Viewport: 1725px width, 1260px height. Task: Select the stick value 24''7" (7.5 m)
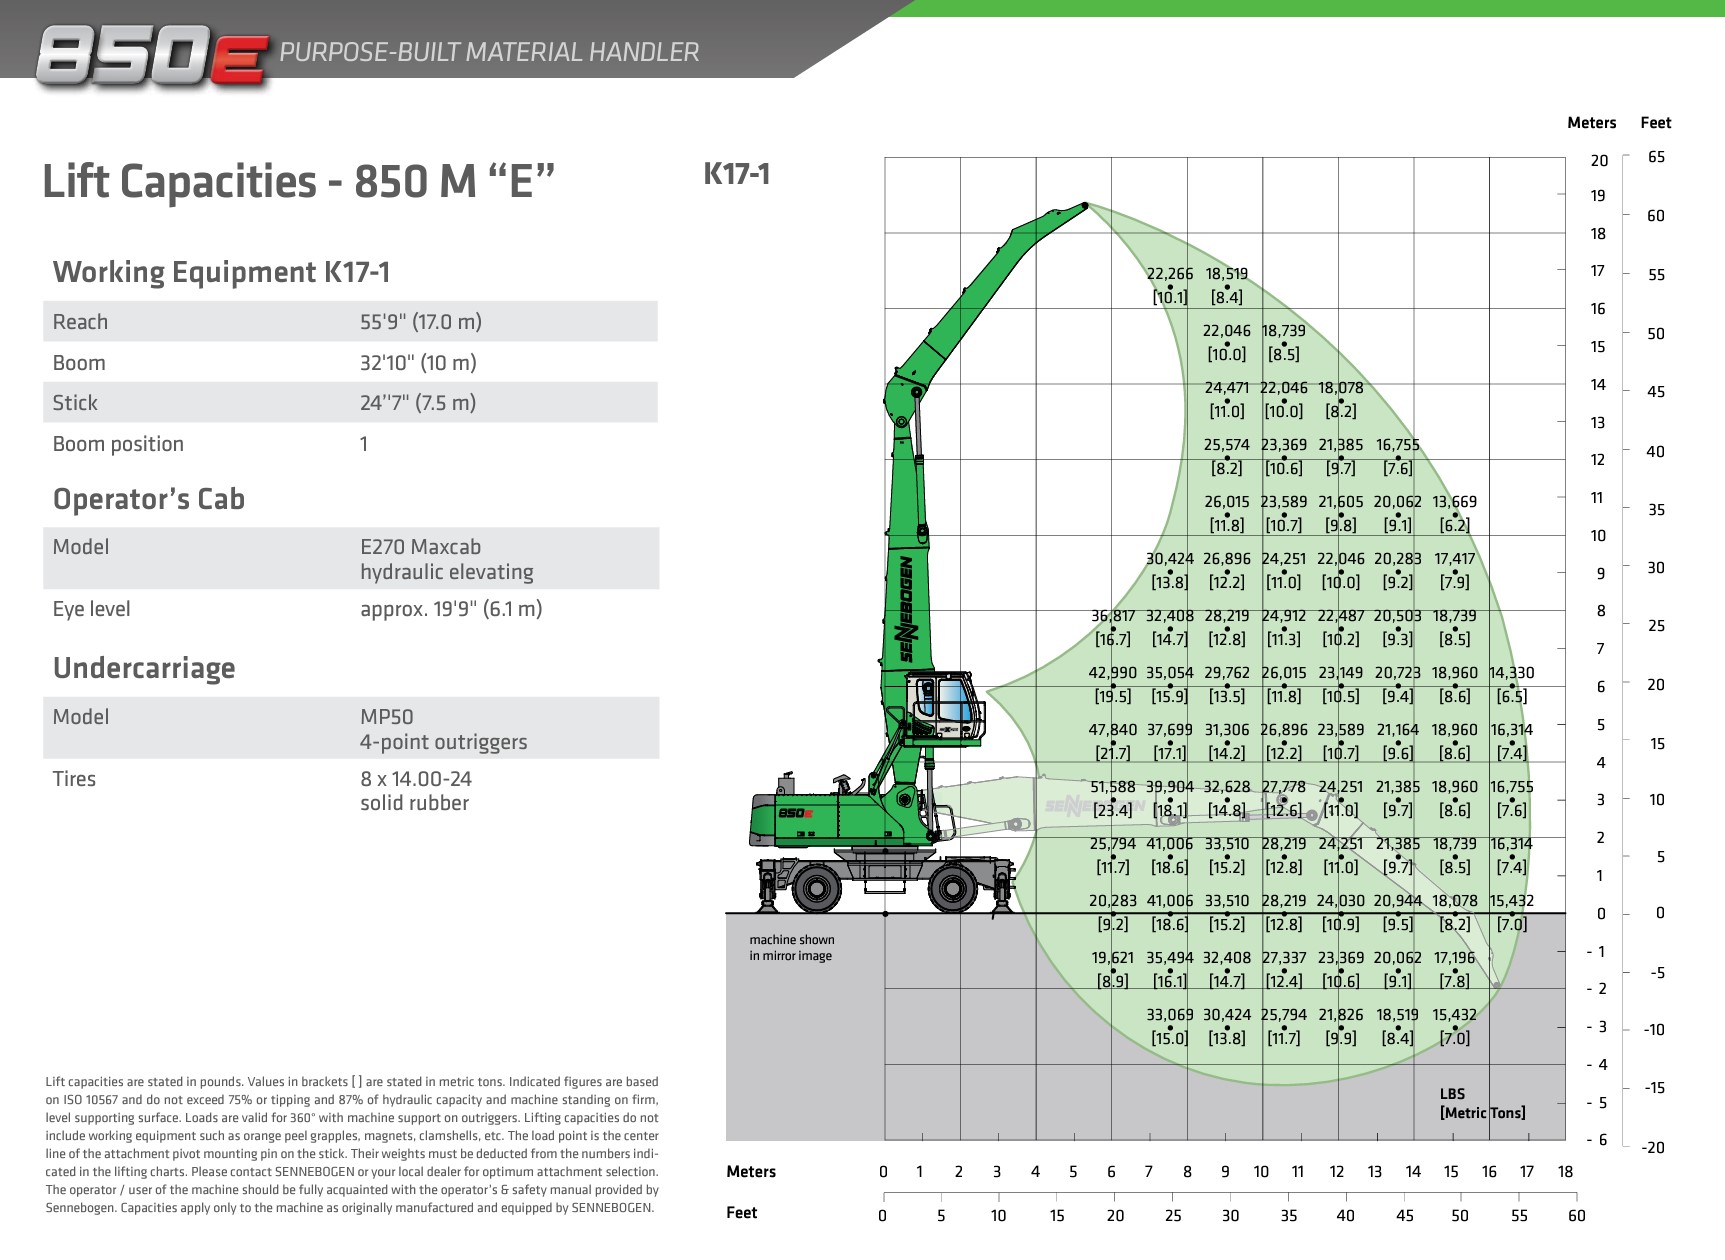pos(418,403)
